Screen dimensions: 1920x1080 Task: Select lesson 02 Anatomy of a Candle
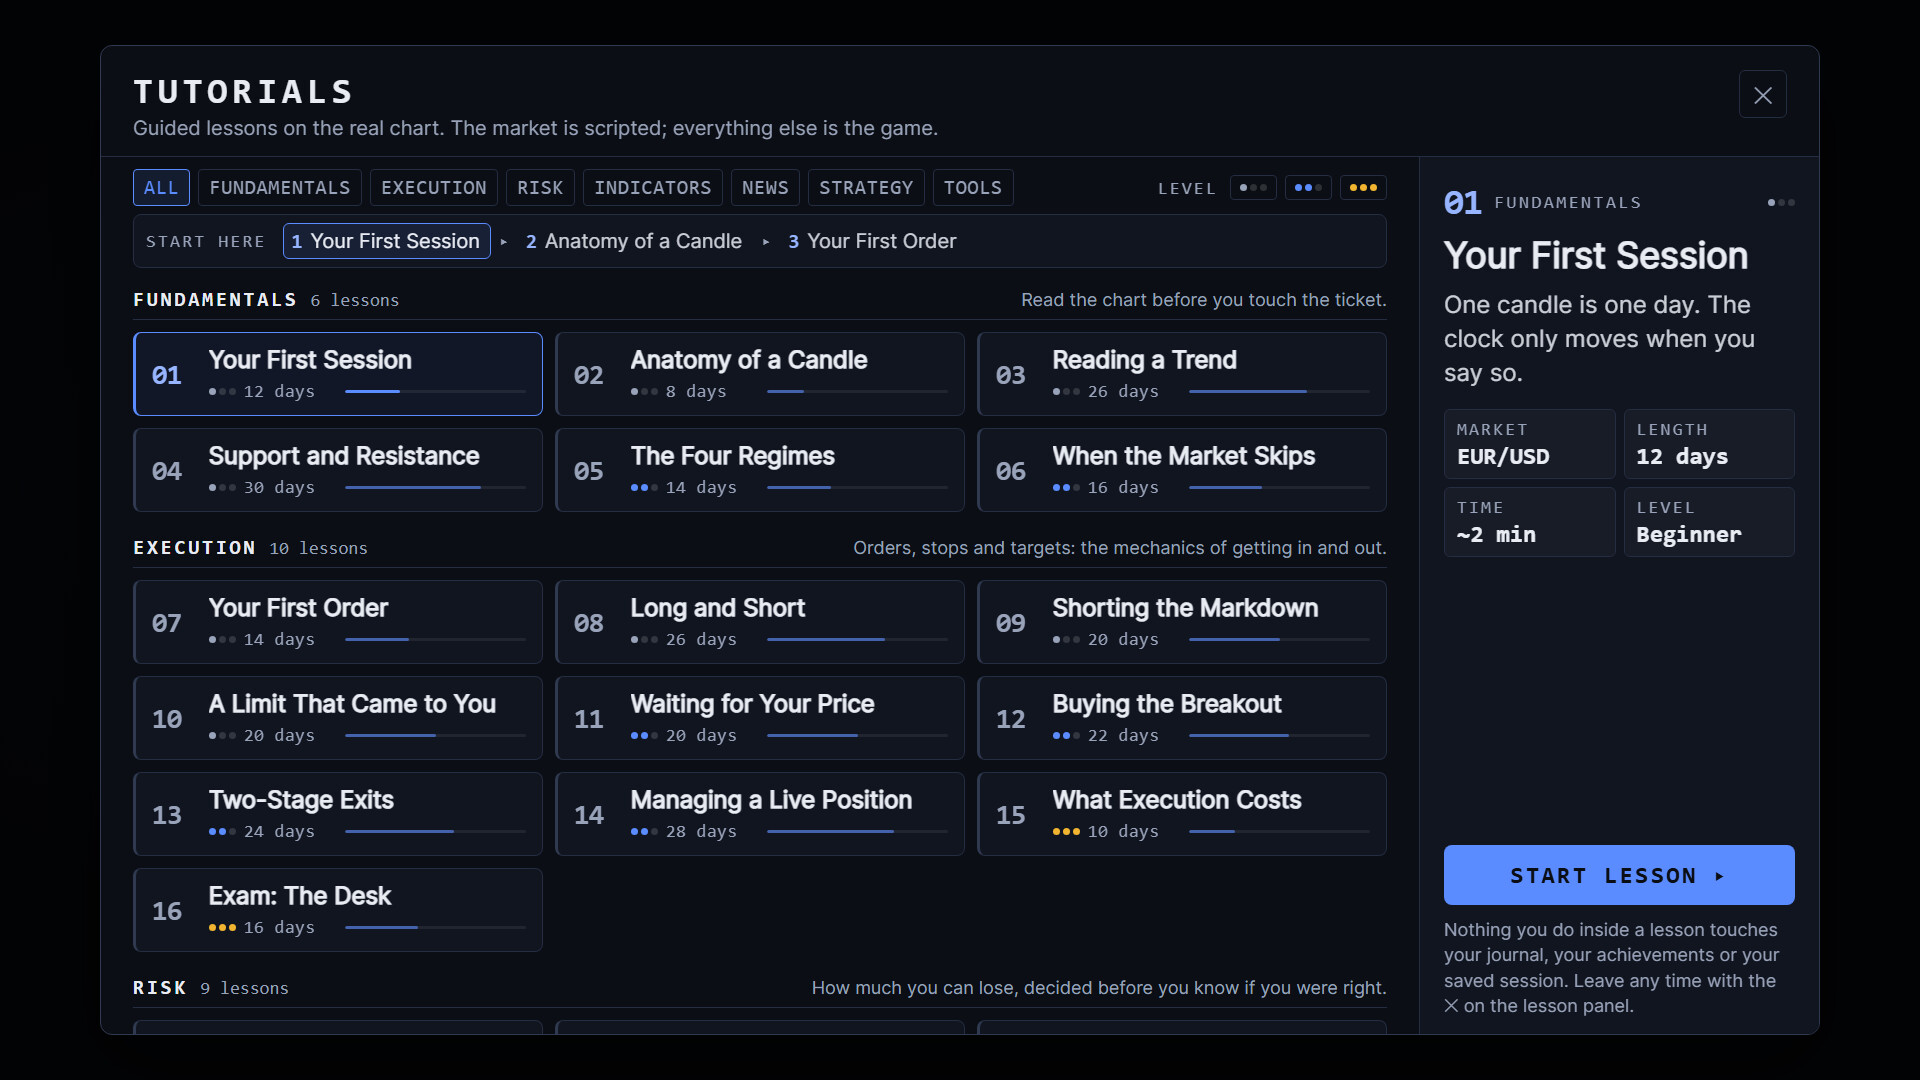760,374
